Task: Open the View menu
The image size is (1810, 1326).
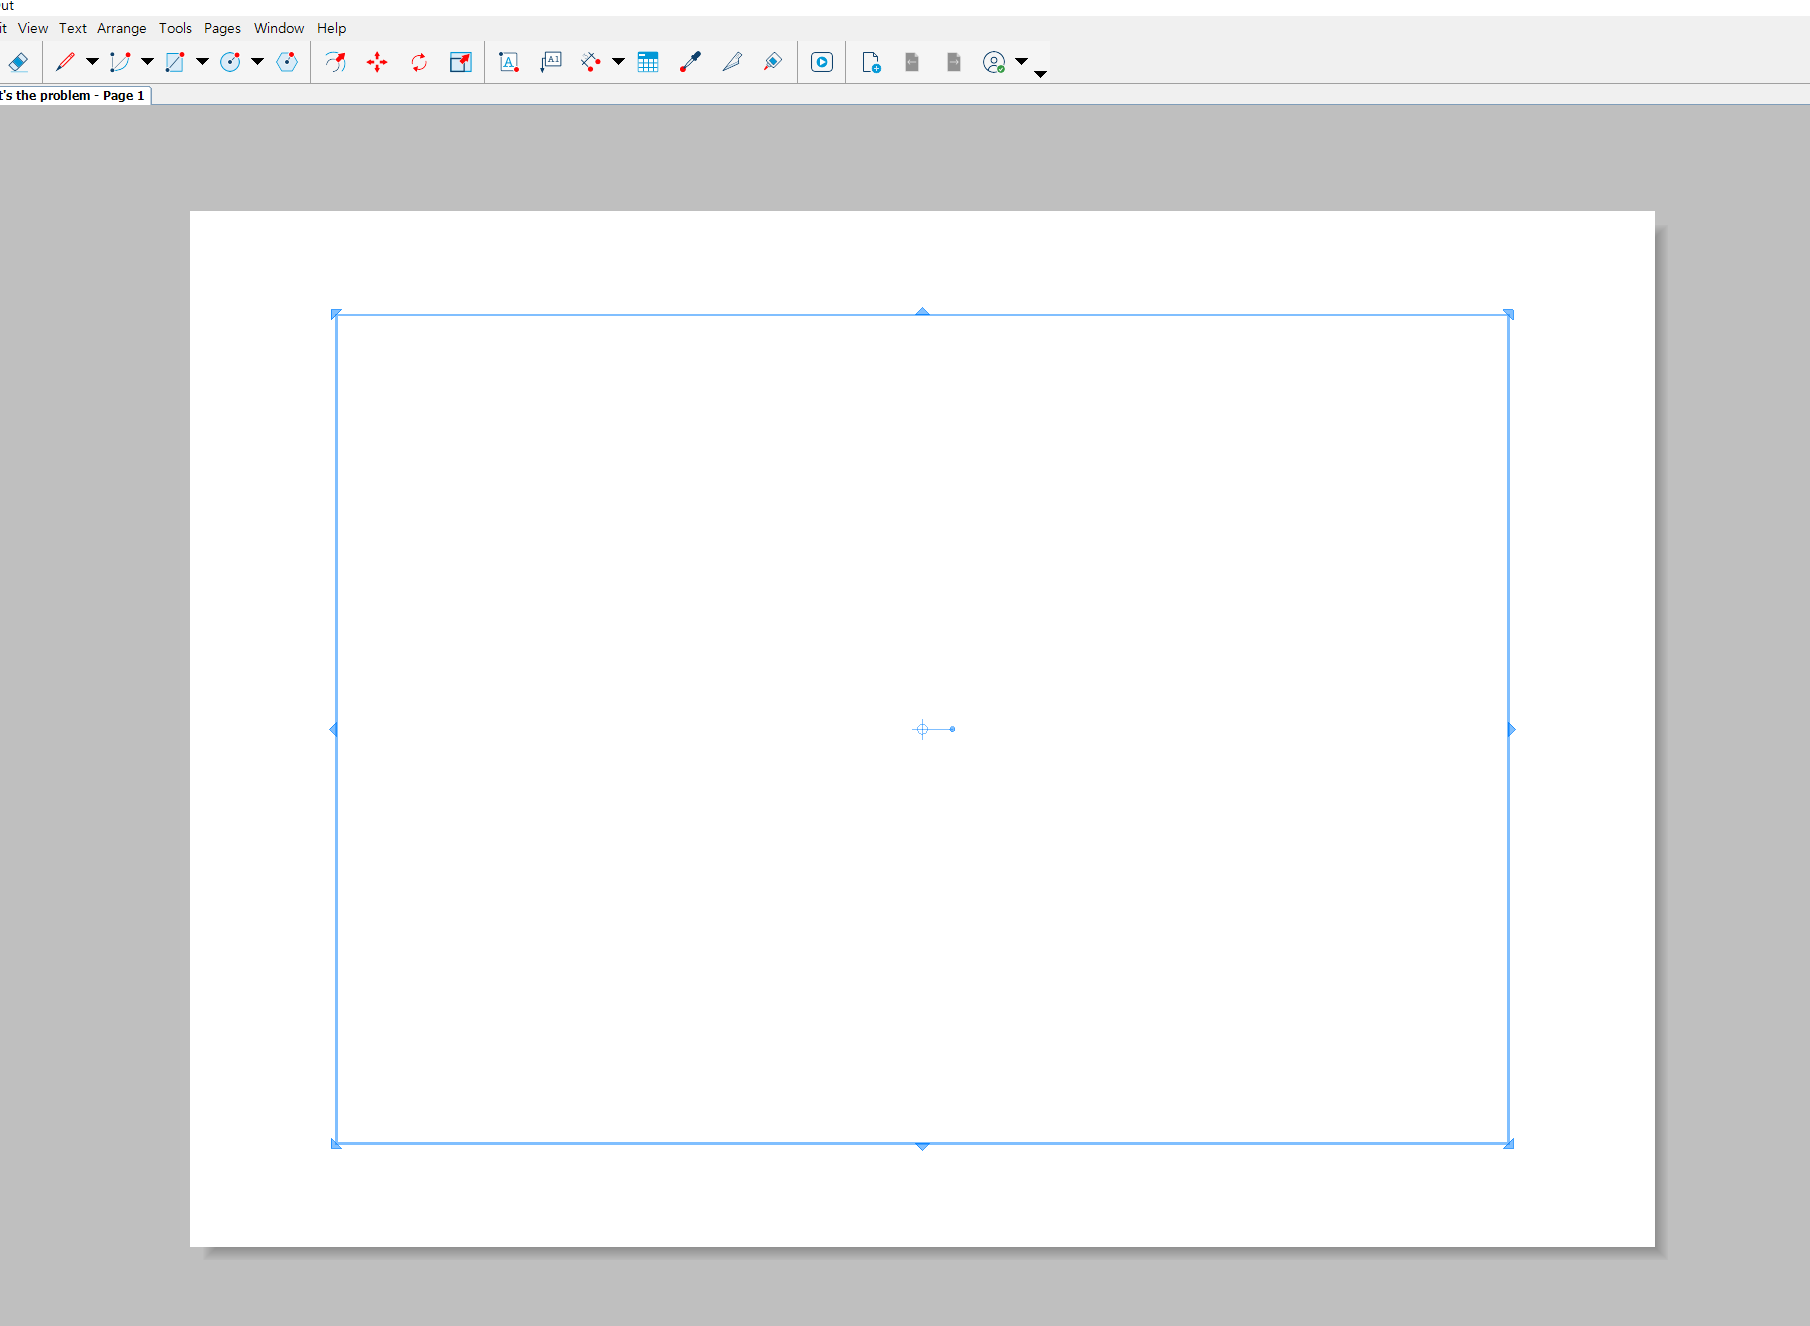Action: click(33, 28)
